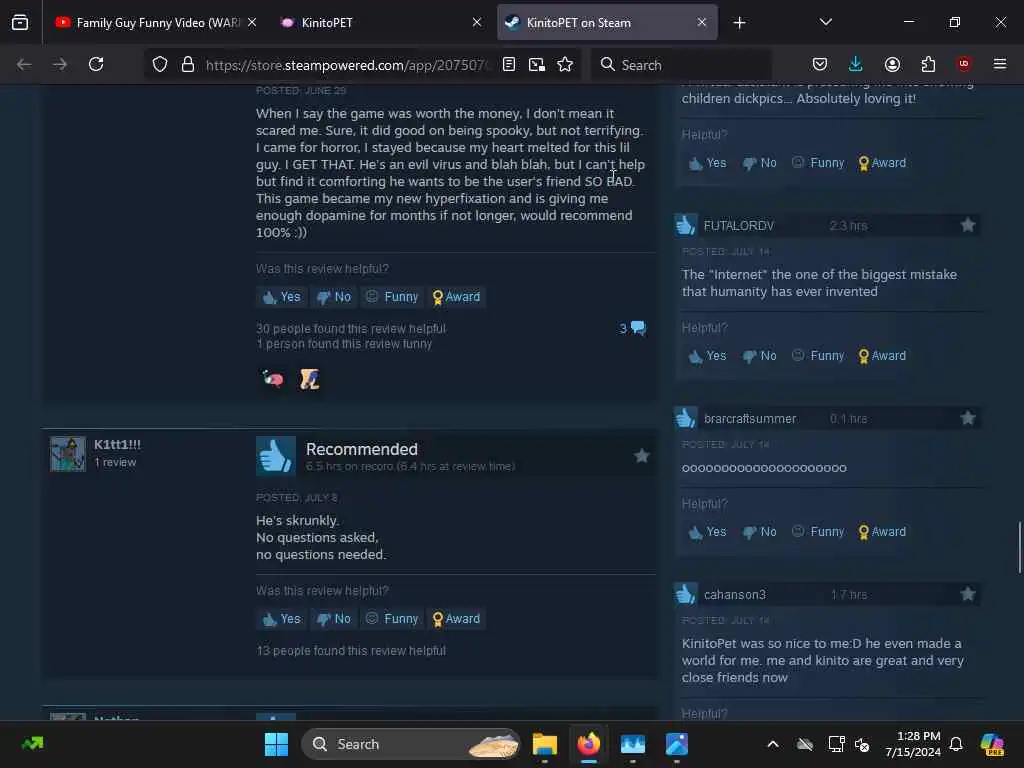Open cahanson3 profile link
The width and height of the screenshot is (1024, 768).
point(735,595)
